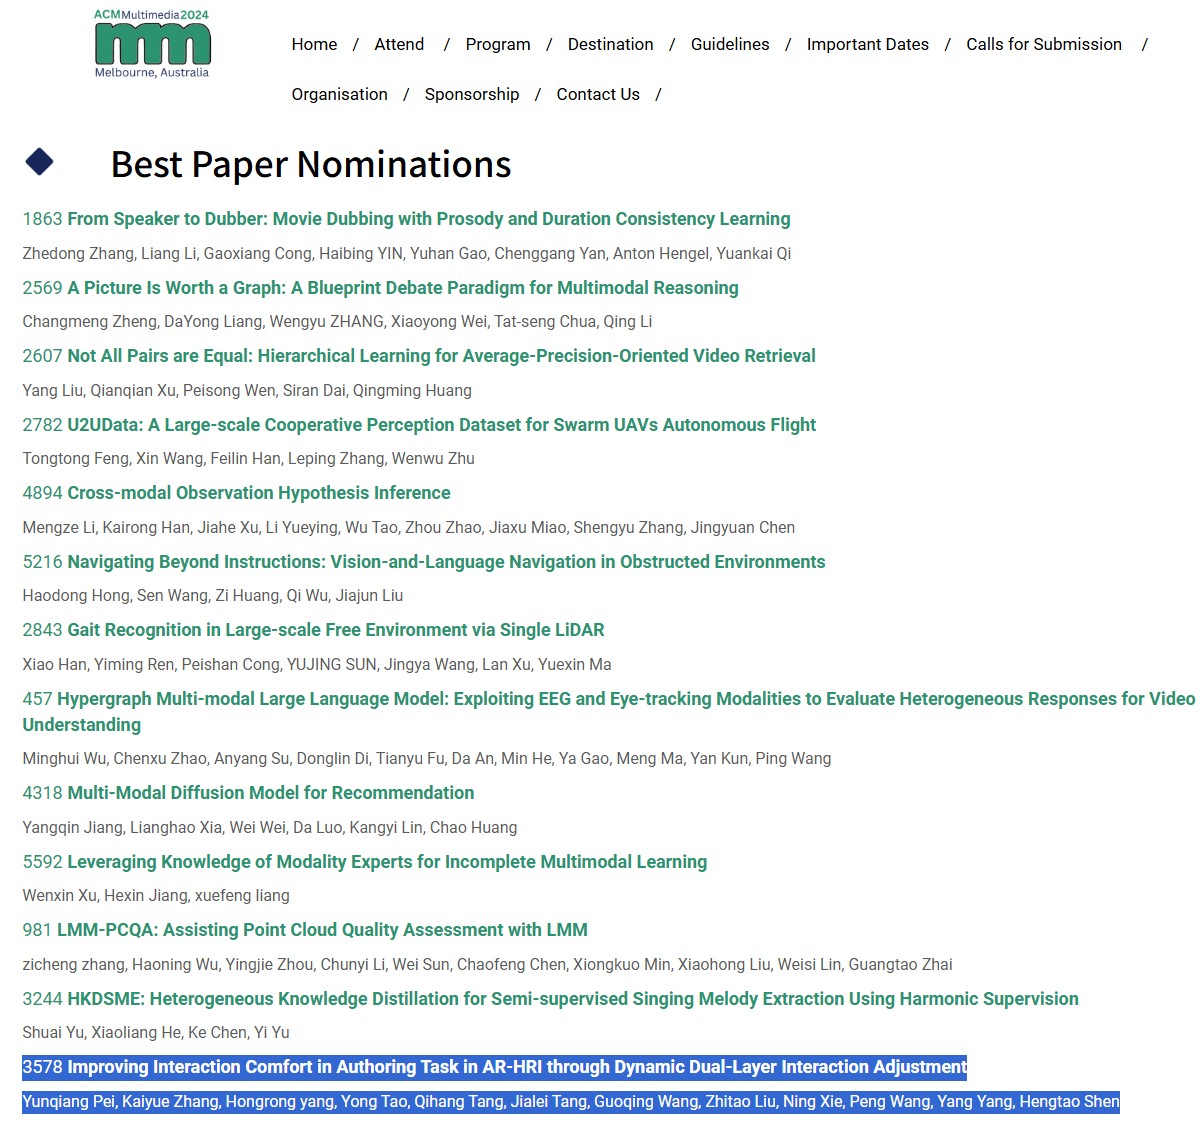The width and height of the screenshot is (1204, 1128).
Task: Open paper 457 Hypergraph Multi-modal Large Language Model
Action: [x=608, y=711]
